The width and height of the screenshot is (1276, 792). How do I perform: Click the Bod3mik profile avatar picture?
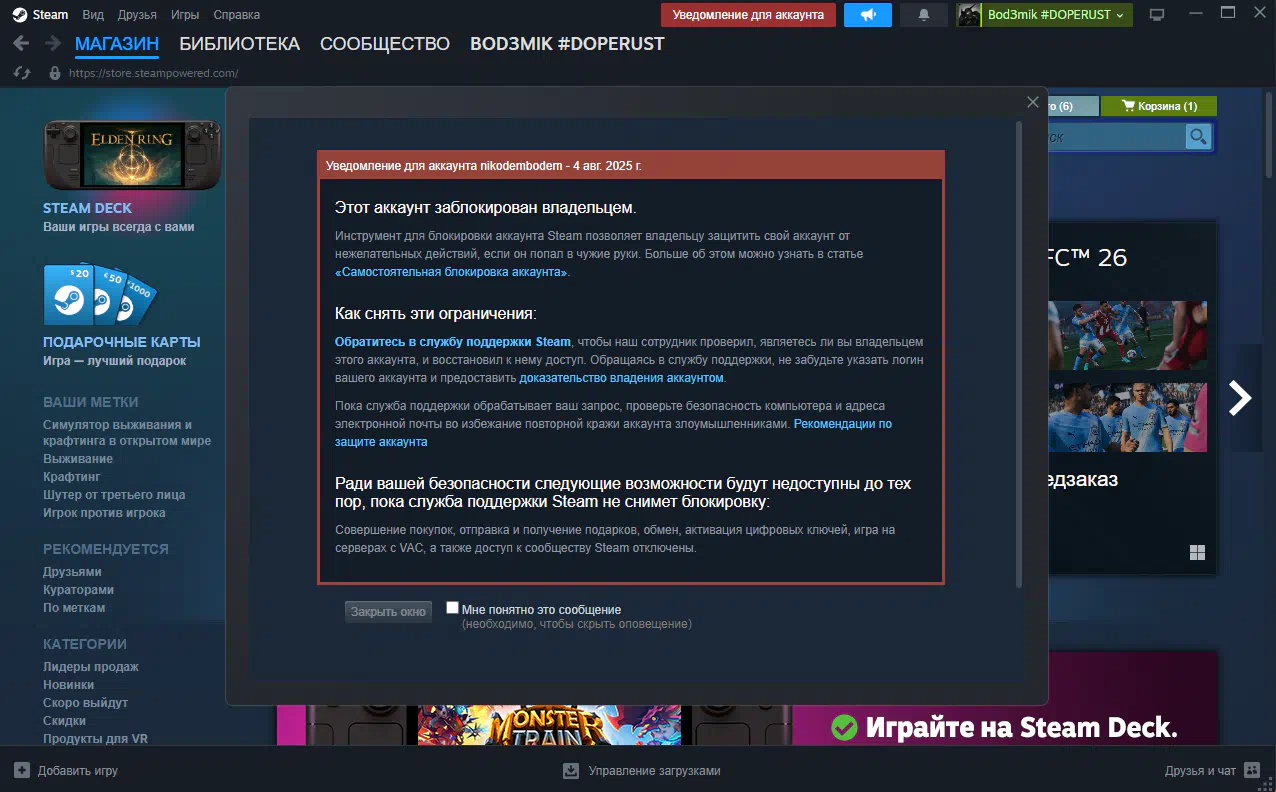pyautogui.click(x=969, y=15)
